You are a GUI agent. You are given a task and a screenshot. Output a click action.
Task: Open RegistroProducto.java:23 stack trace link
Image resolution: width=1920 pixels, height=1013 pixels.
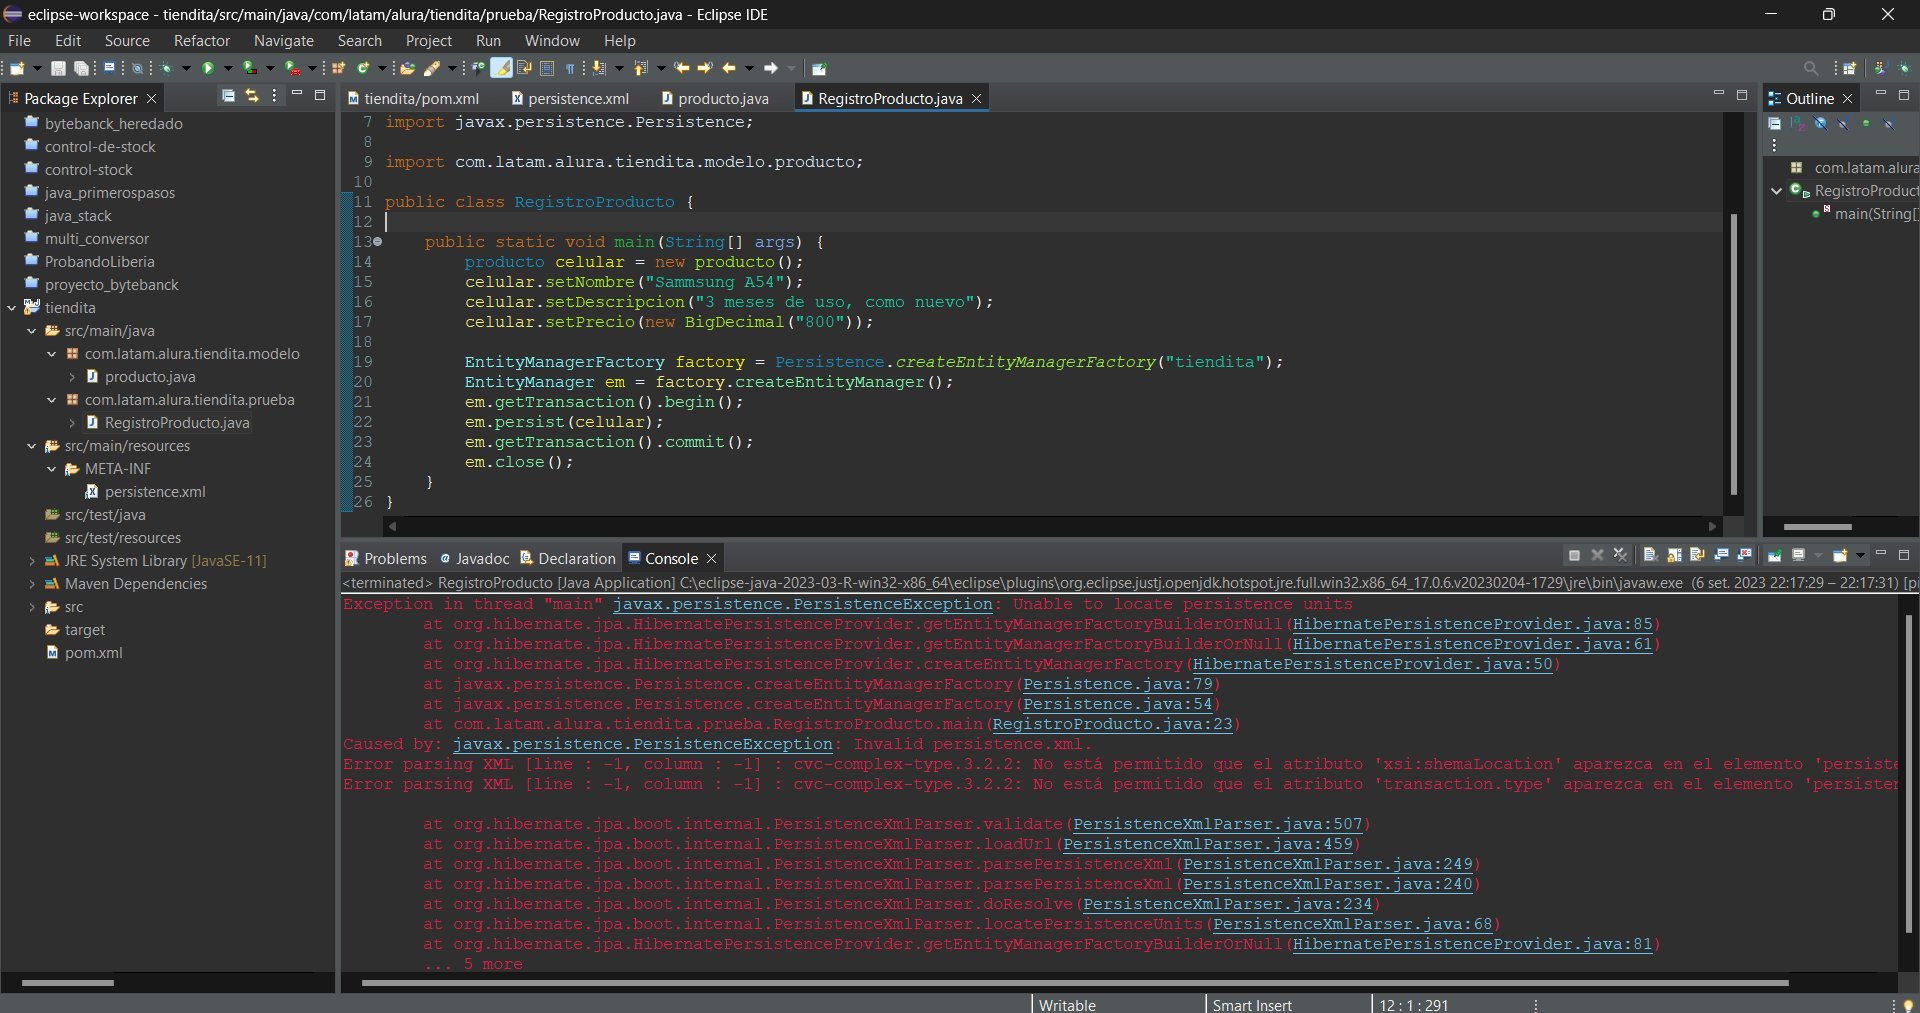click(x=1112, y=724)
